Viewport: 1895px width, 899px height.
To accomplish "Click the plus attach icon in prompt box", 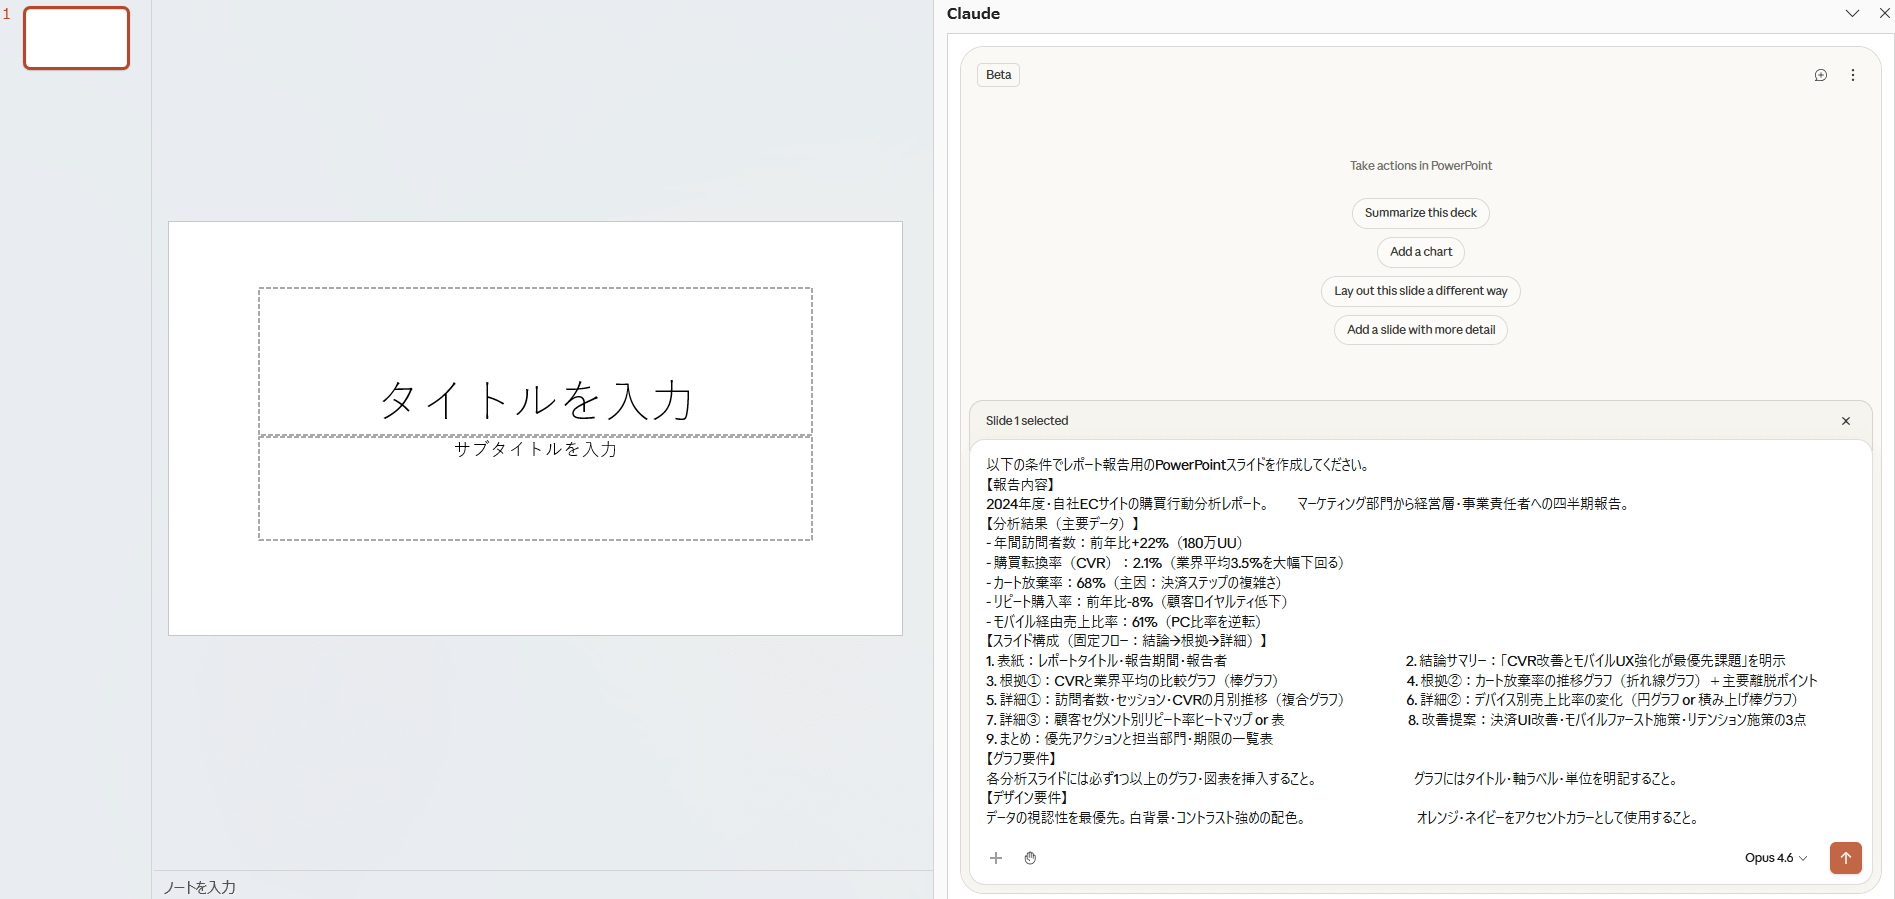I will coord(995,858).
